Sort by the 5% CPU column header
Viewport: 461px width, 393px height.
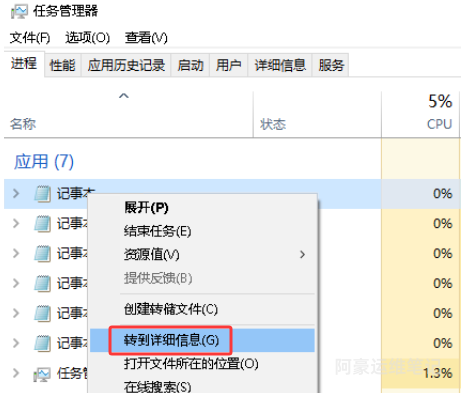click(x=420, y=114)
